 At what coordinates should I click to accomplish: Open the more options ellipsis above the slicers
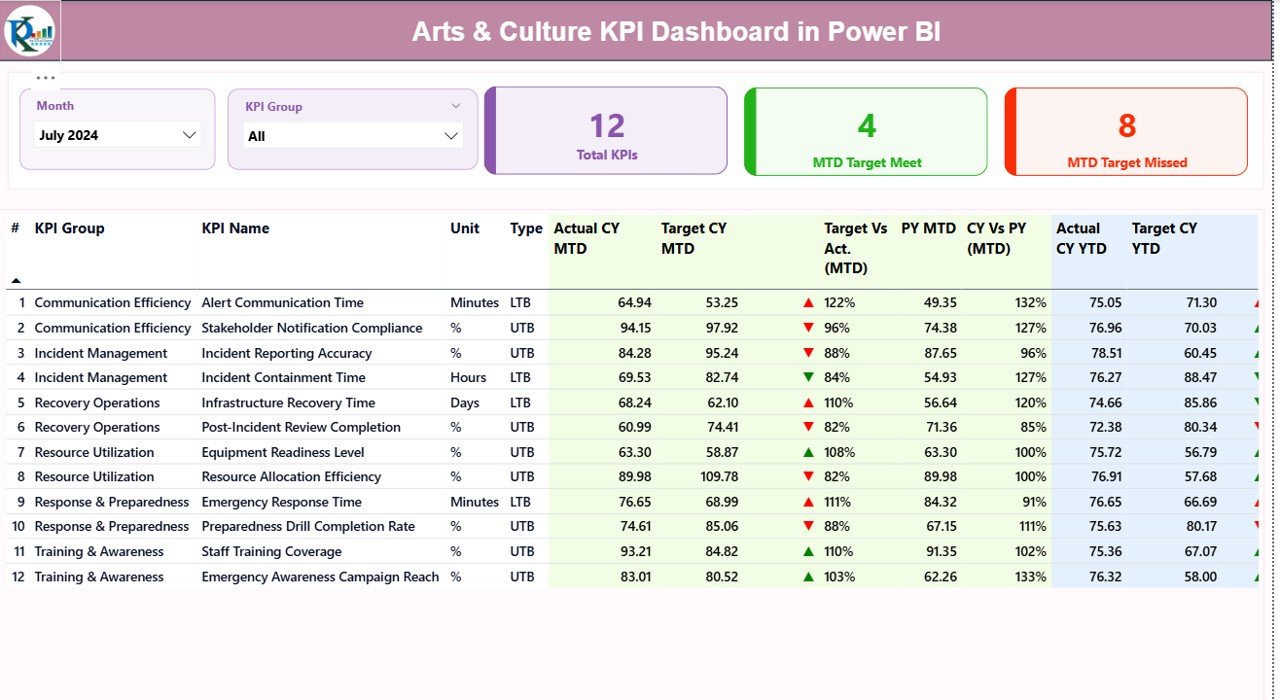[44, 76]
